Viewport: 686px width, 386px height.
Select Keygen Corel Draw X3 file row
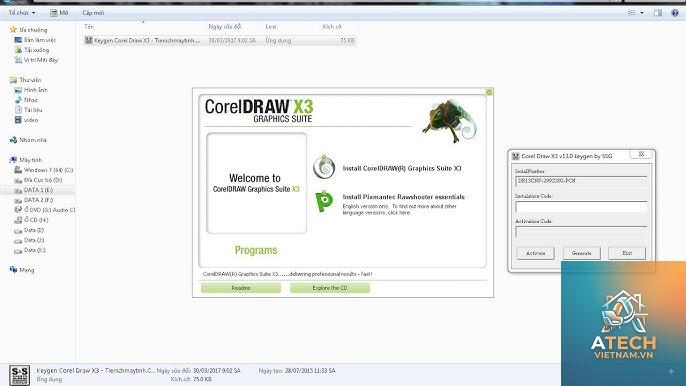220,40
